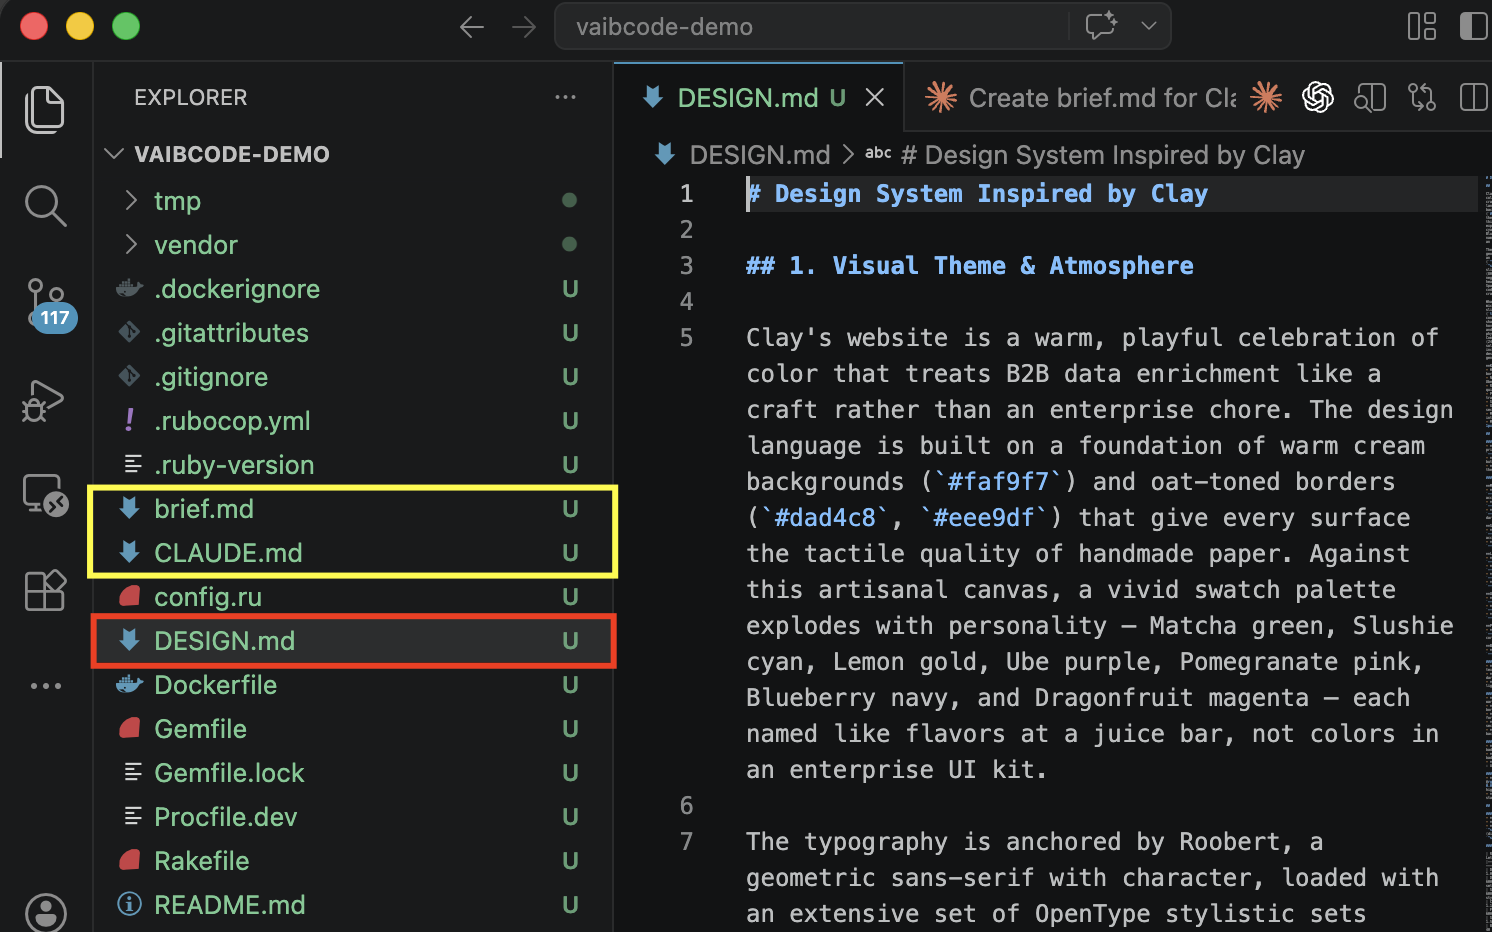Open README.md in the explorer

[352, 905]
